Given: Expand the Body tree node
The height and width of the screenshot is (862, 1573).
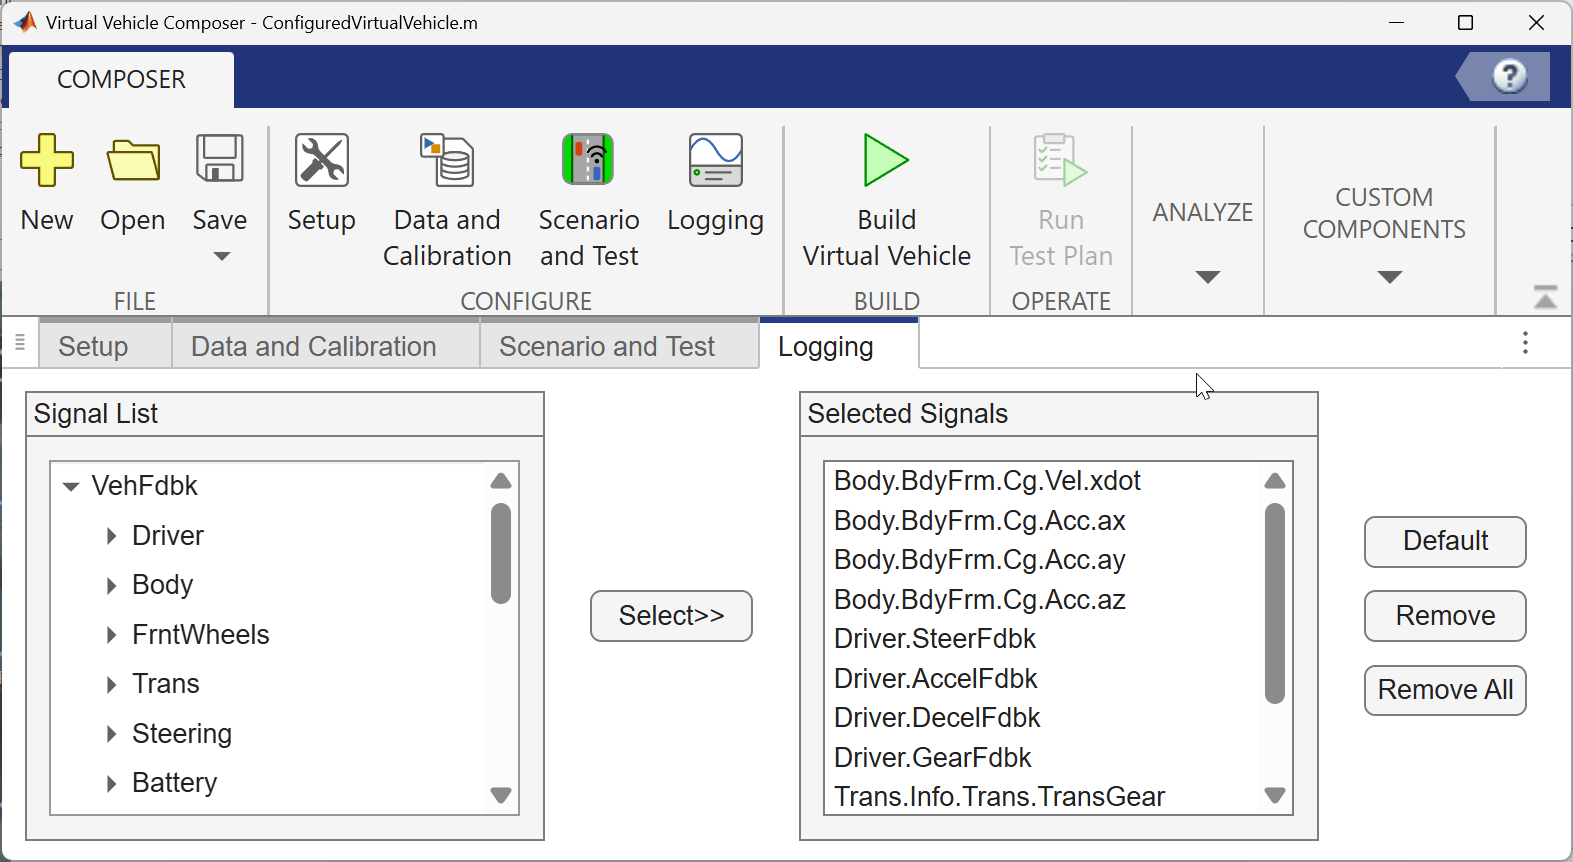Looking at the screenshot, I should pos(111,585).
